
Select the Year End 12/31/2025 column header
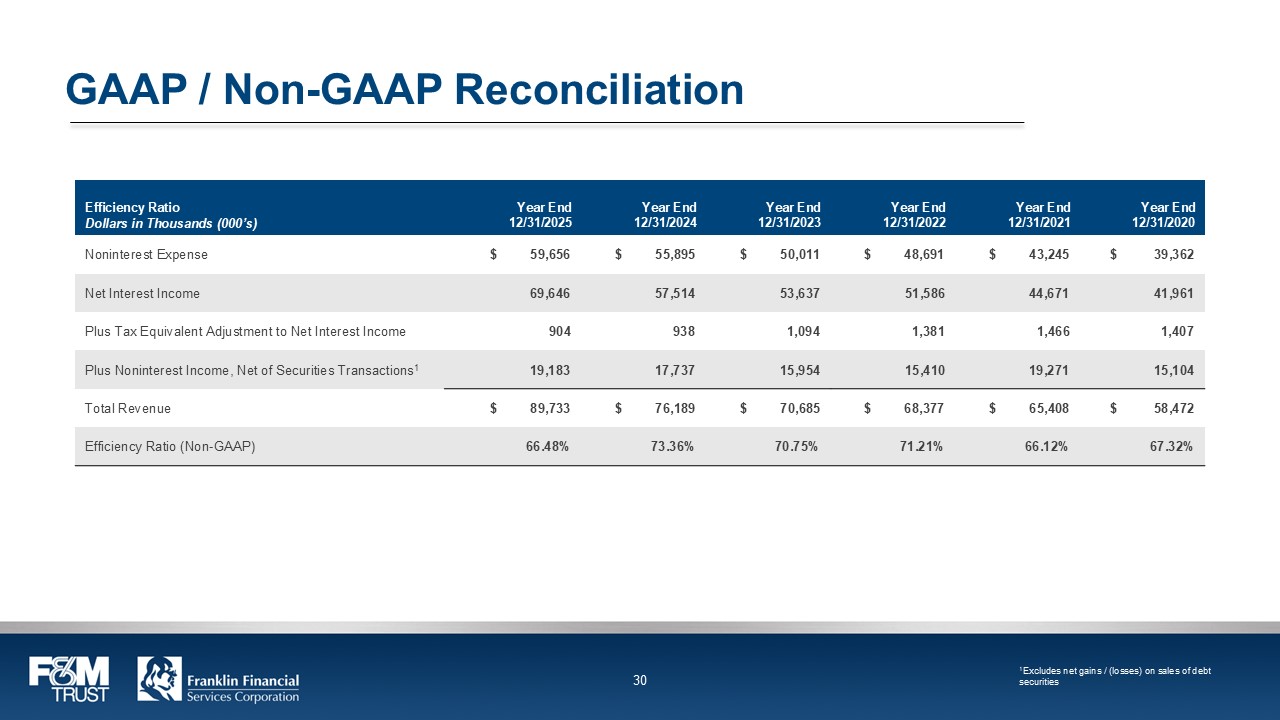[x=540, y=215]
